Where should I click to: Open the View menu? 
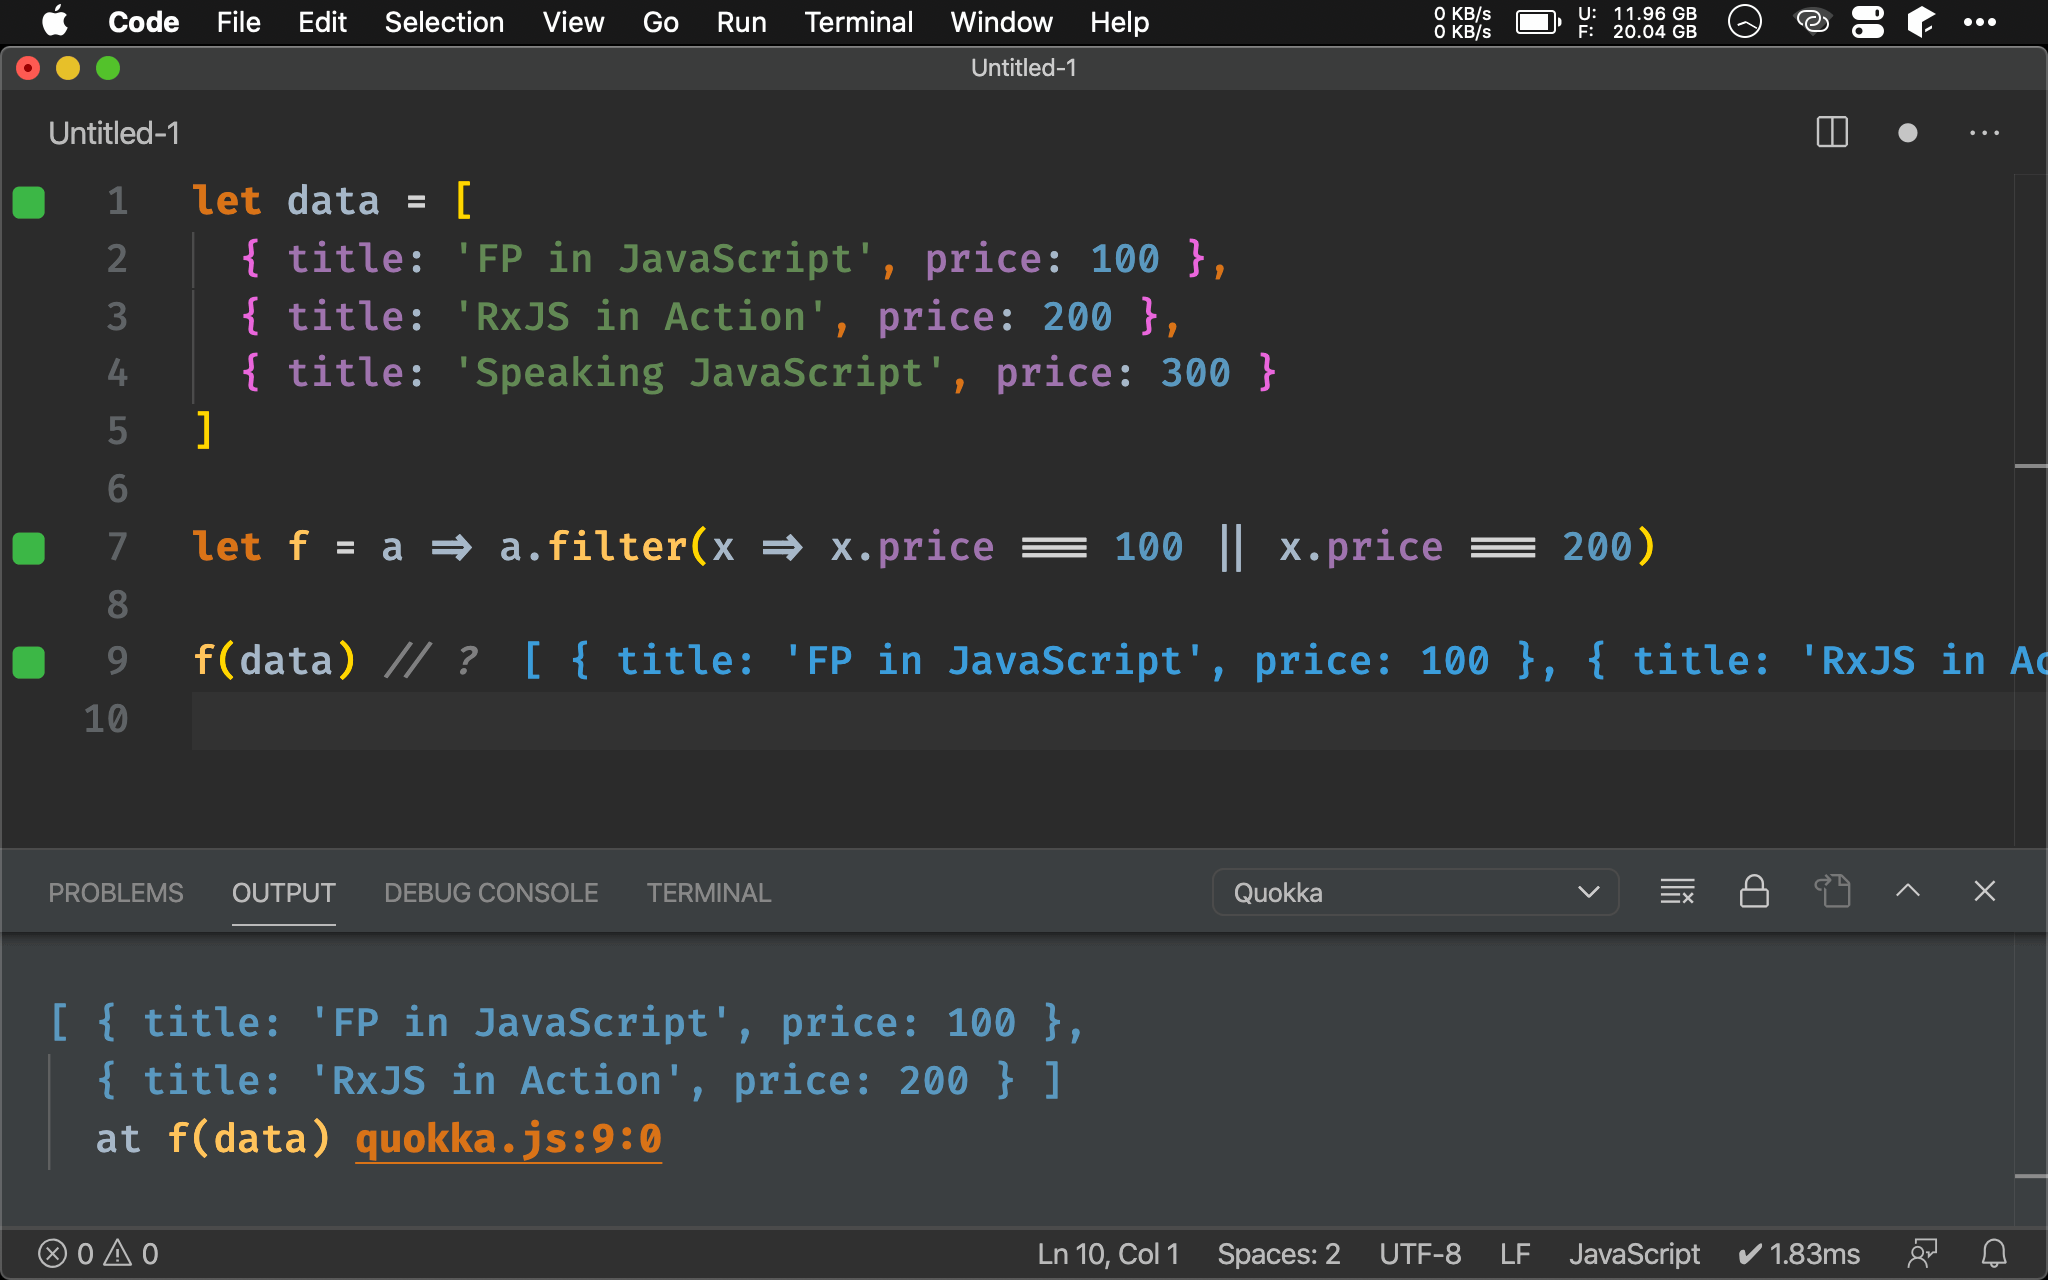tap(573, 22)
